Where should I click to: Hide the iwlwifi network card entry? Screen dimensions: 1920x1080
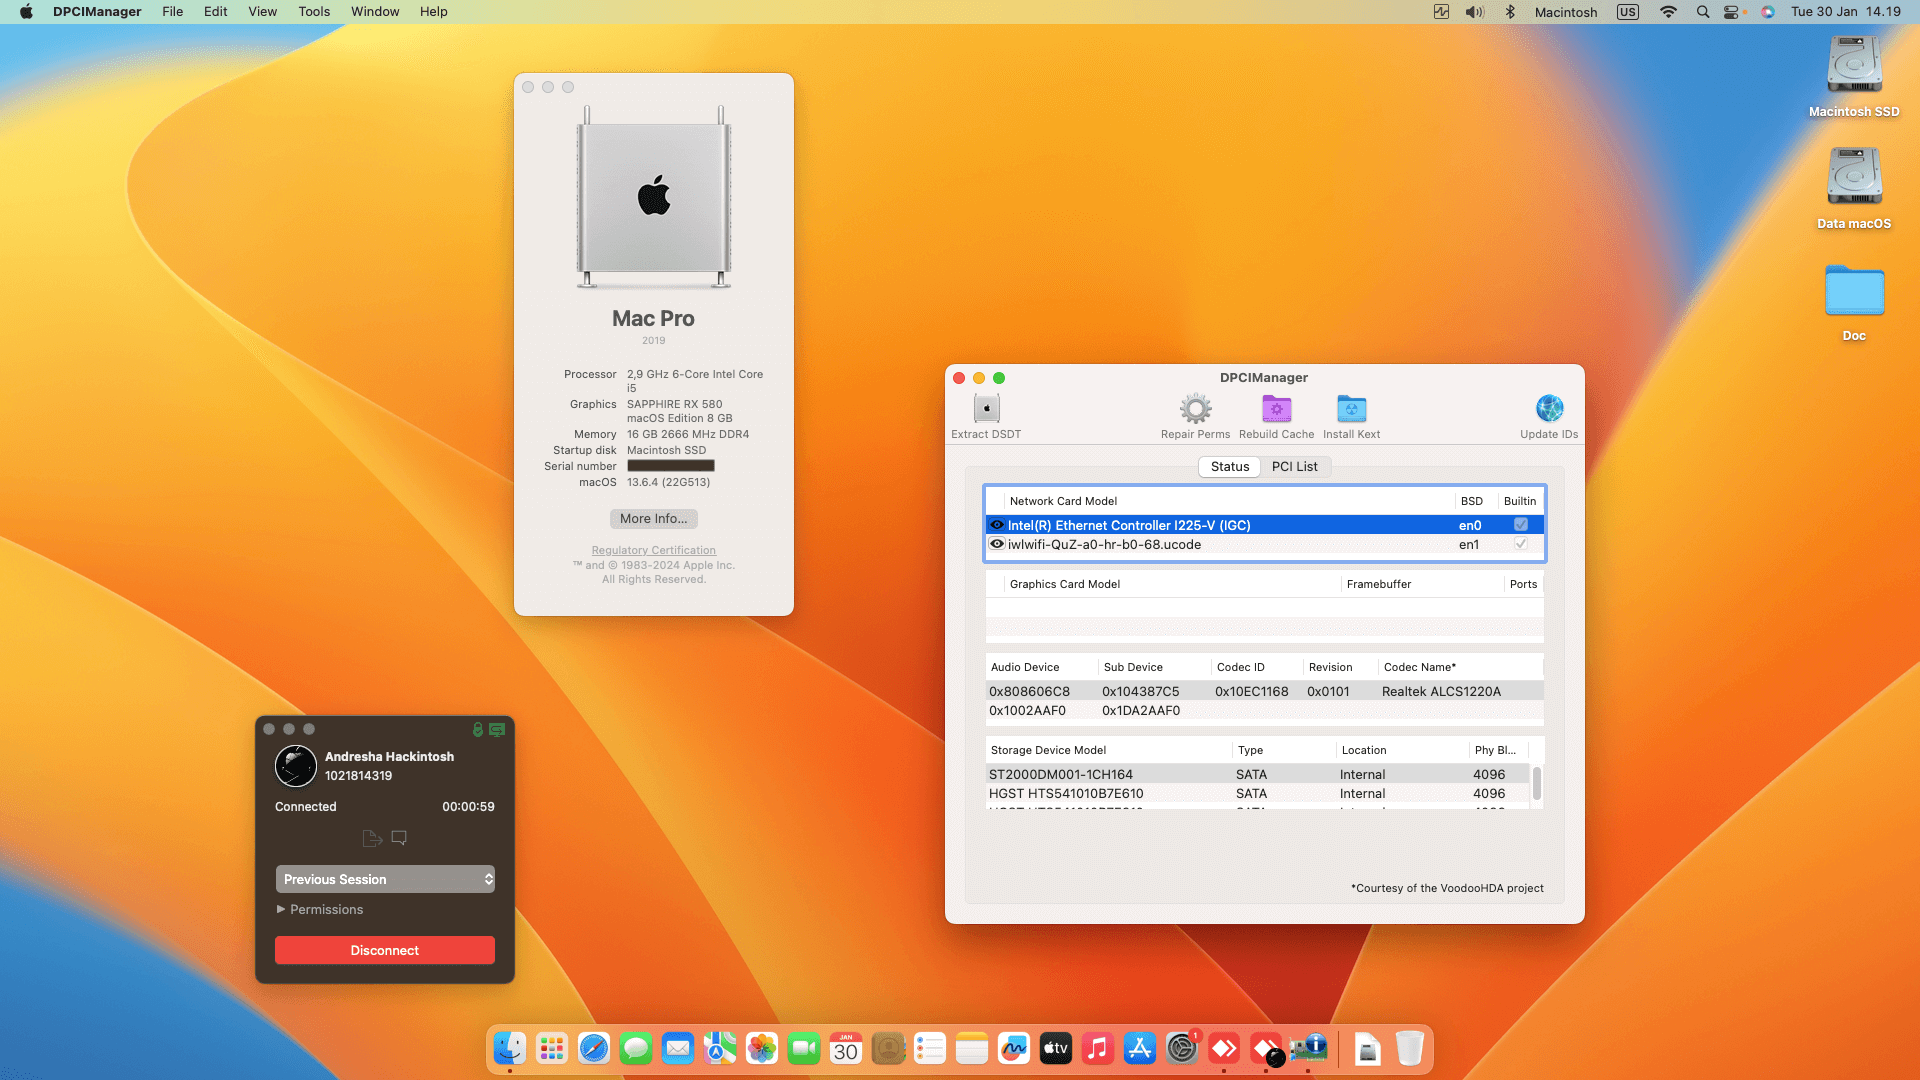(996, 544)
